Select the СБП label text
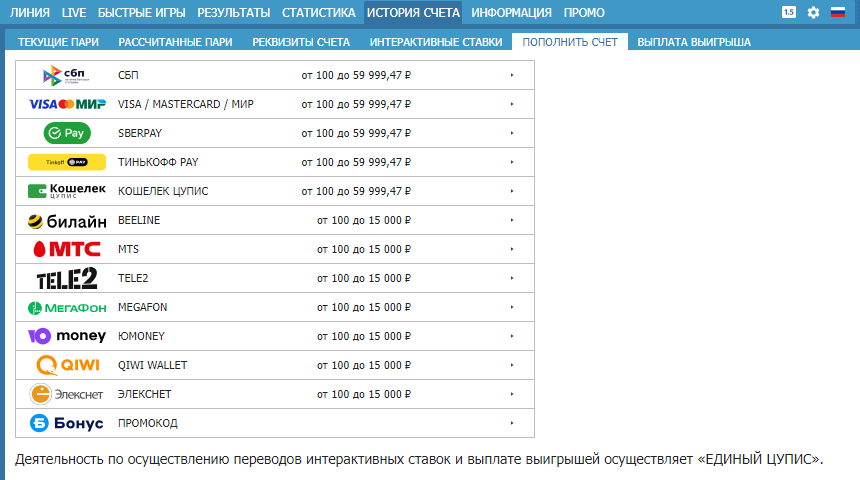860x480 pixels. point(128,75)
